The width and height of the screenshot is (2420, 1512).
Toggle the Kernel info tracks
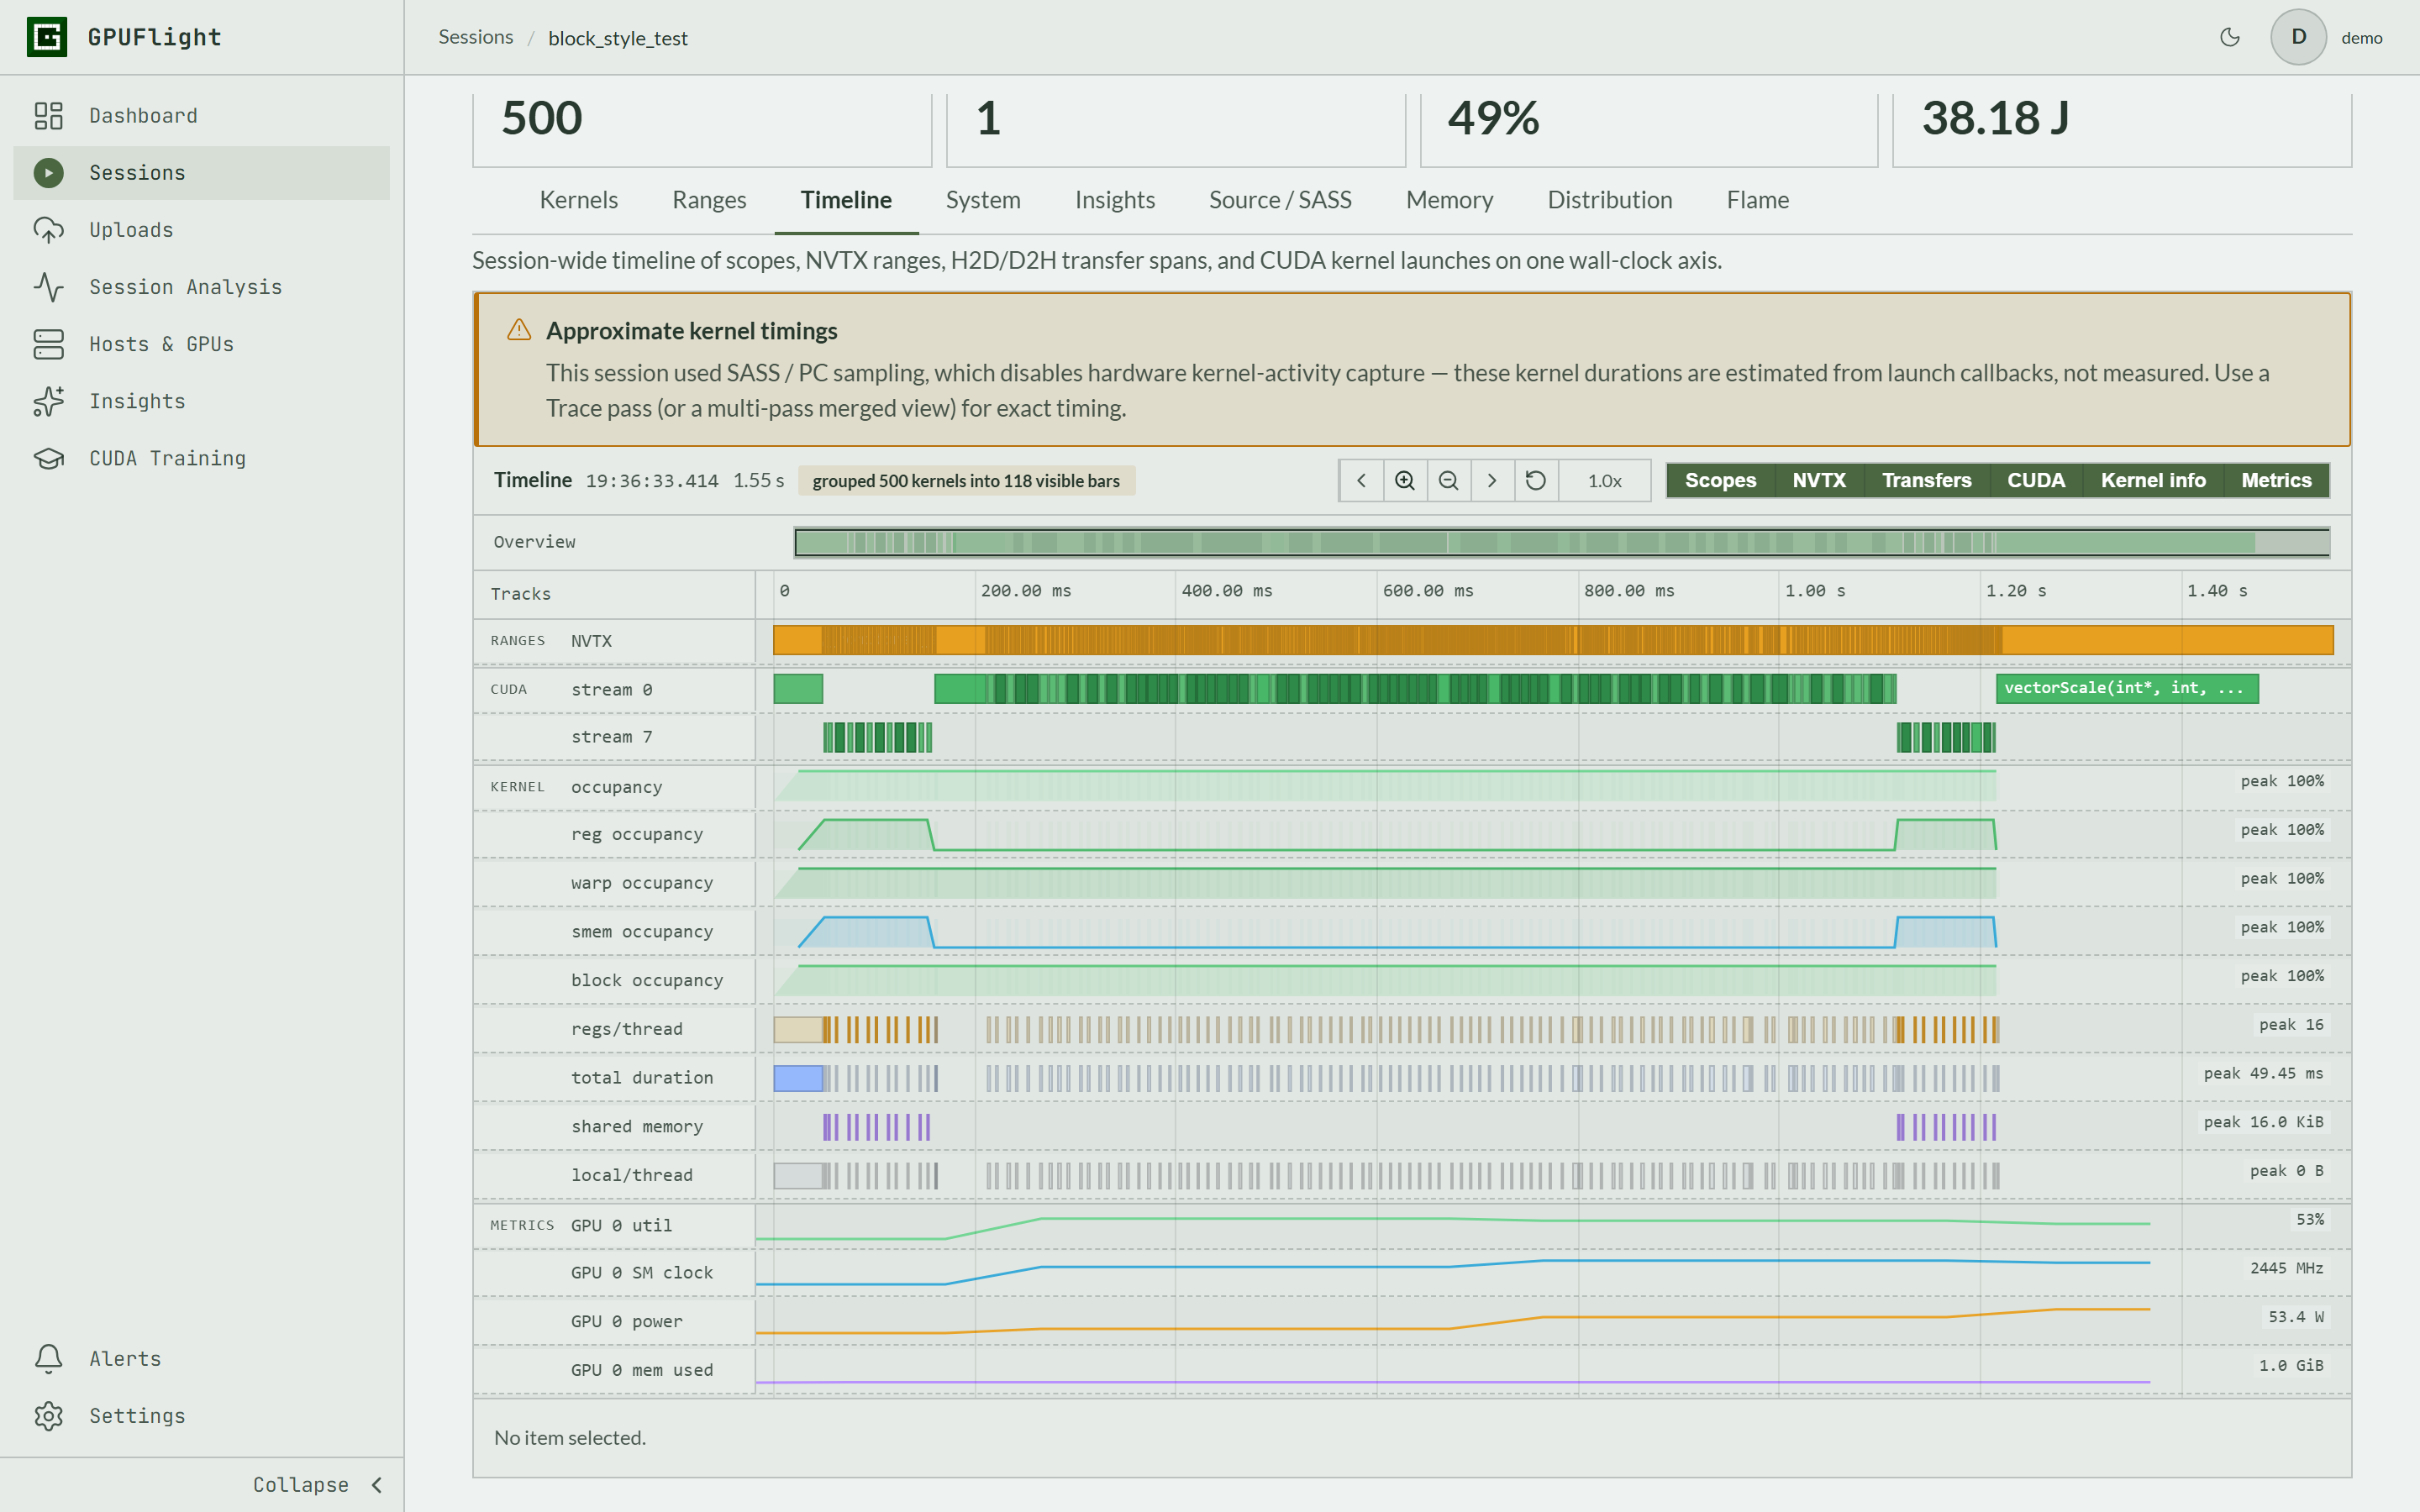pyautogui.click(x=2153, y=481)
